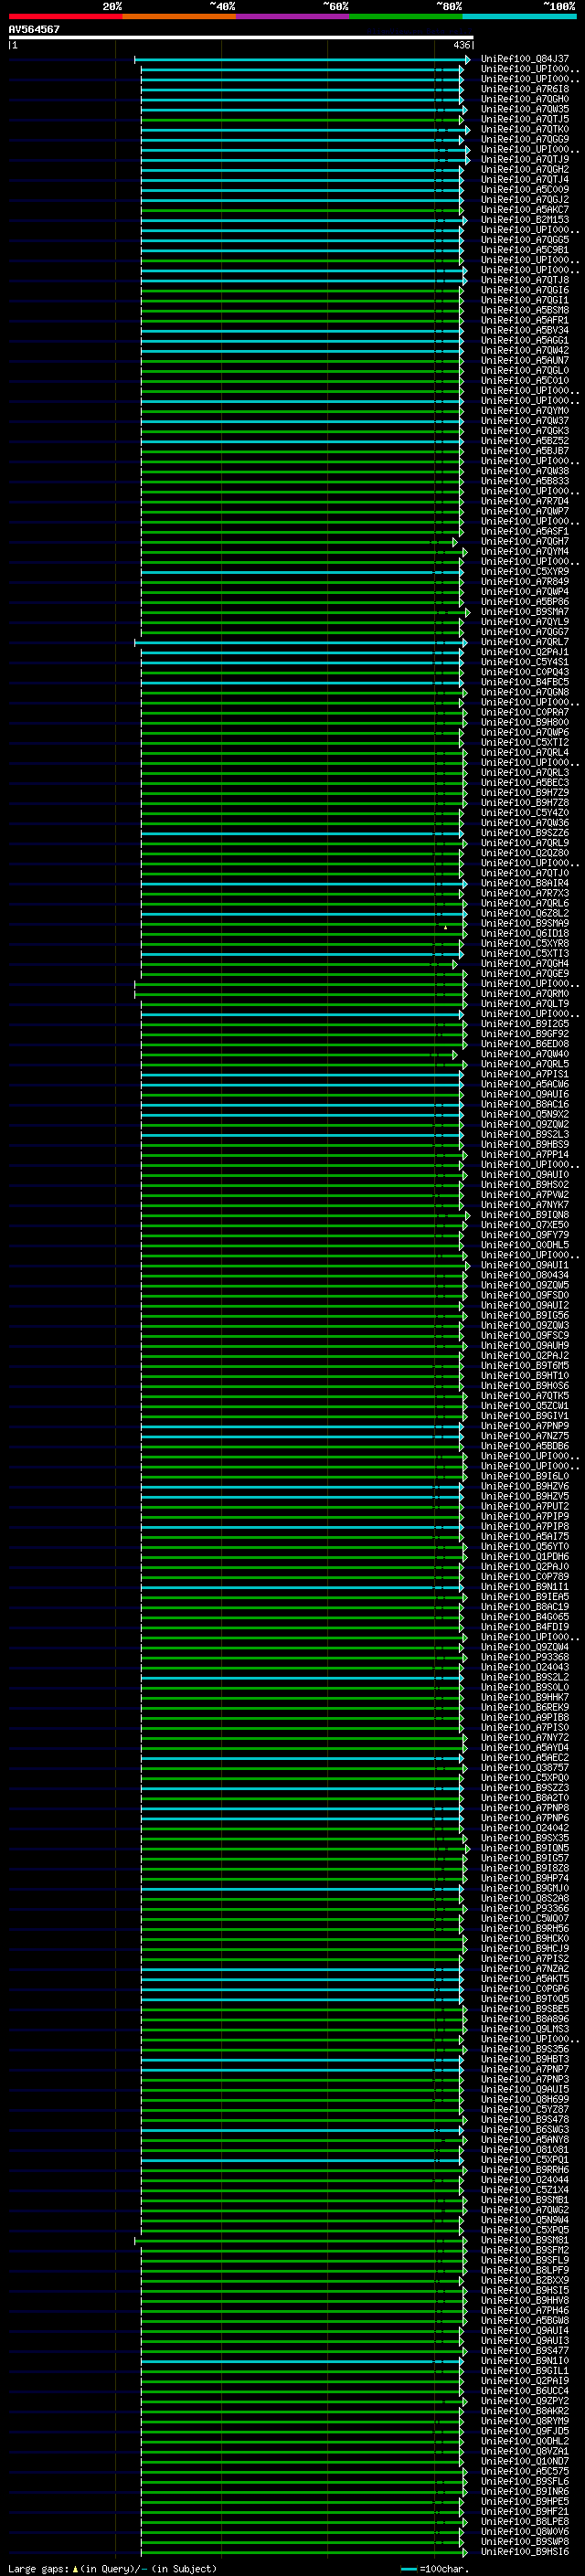Select the UniRef100_A5BSM8 label

pos(525,311)
